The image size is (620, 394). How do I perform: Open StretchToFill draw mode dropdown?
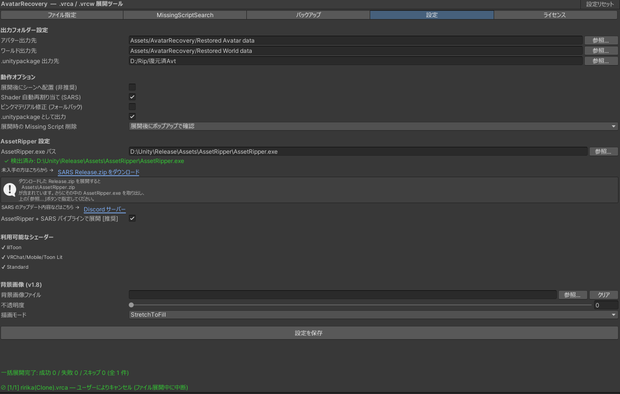373,315
